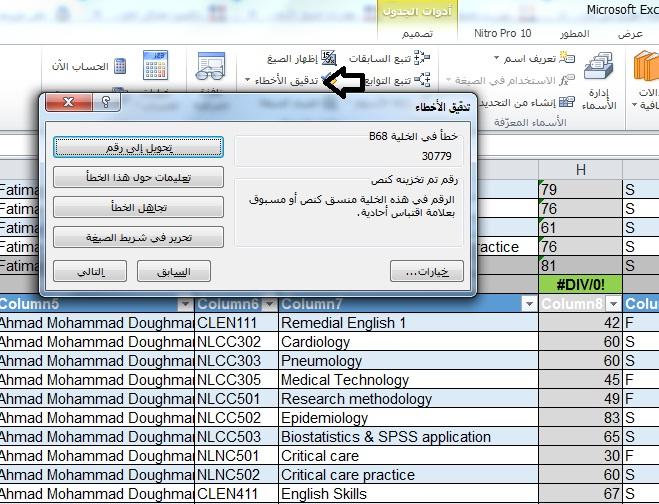Select course code CLEN111 cell

tap(237, 323)
